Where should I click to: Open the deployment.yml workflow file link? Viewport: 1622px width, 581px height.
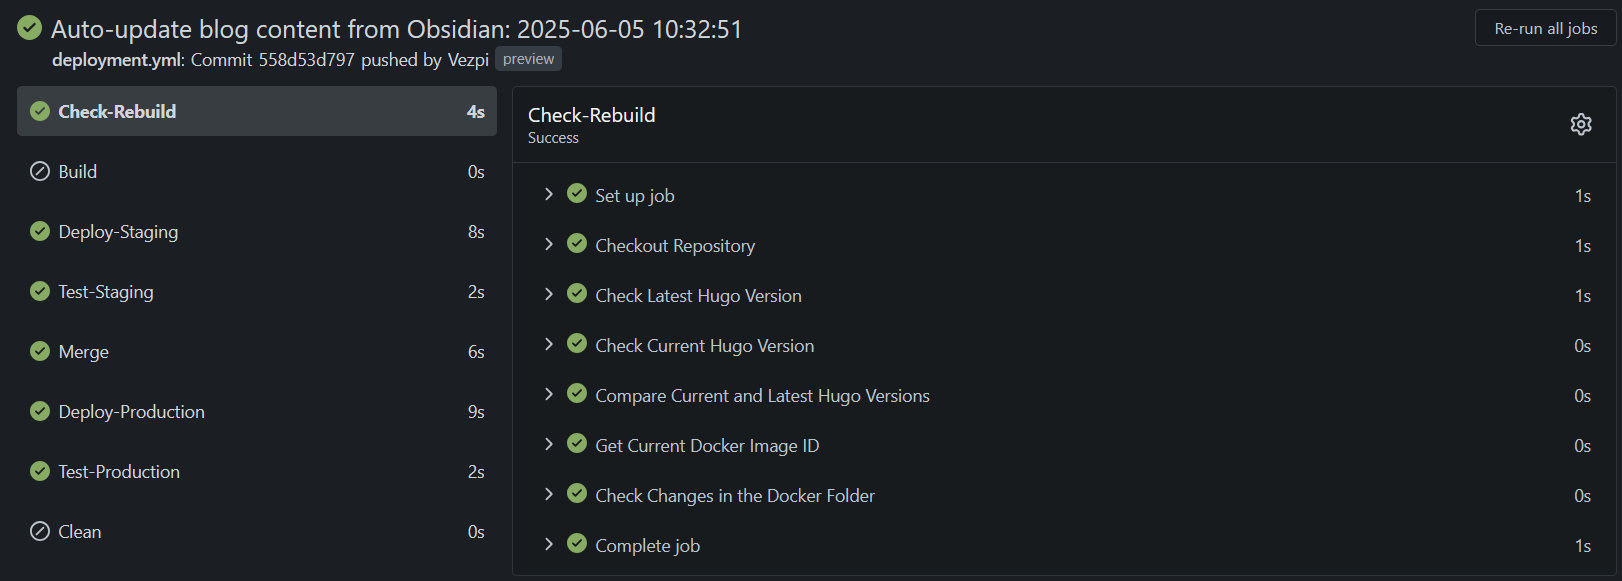click(116, 60)
